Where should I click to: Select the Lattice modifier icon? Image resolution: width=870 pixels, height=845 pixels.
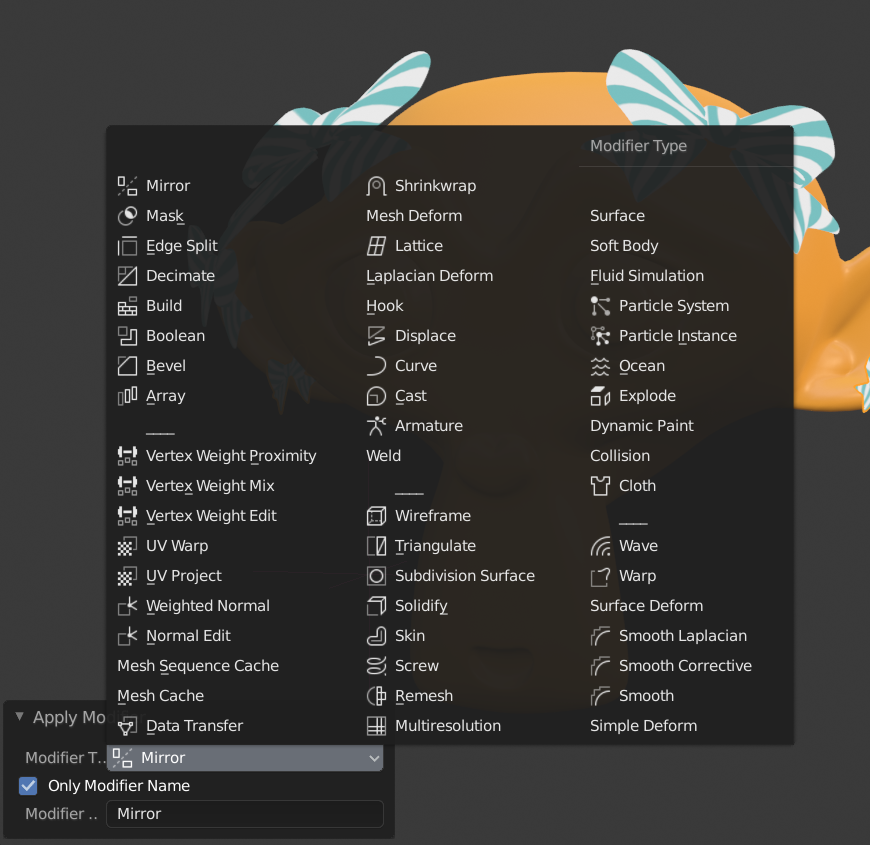[376, 246]
